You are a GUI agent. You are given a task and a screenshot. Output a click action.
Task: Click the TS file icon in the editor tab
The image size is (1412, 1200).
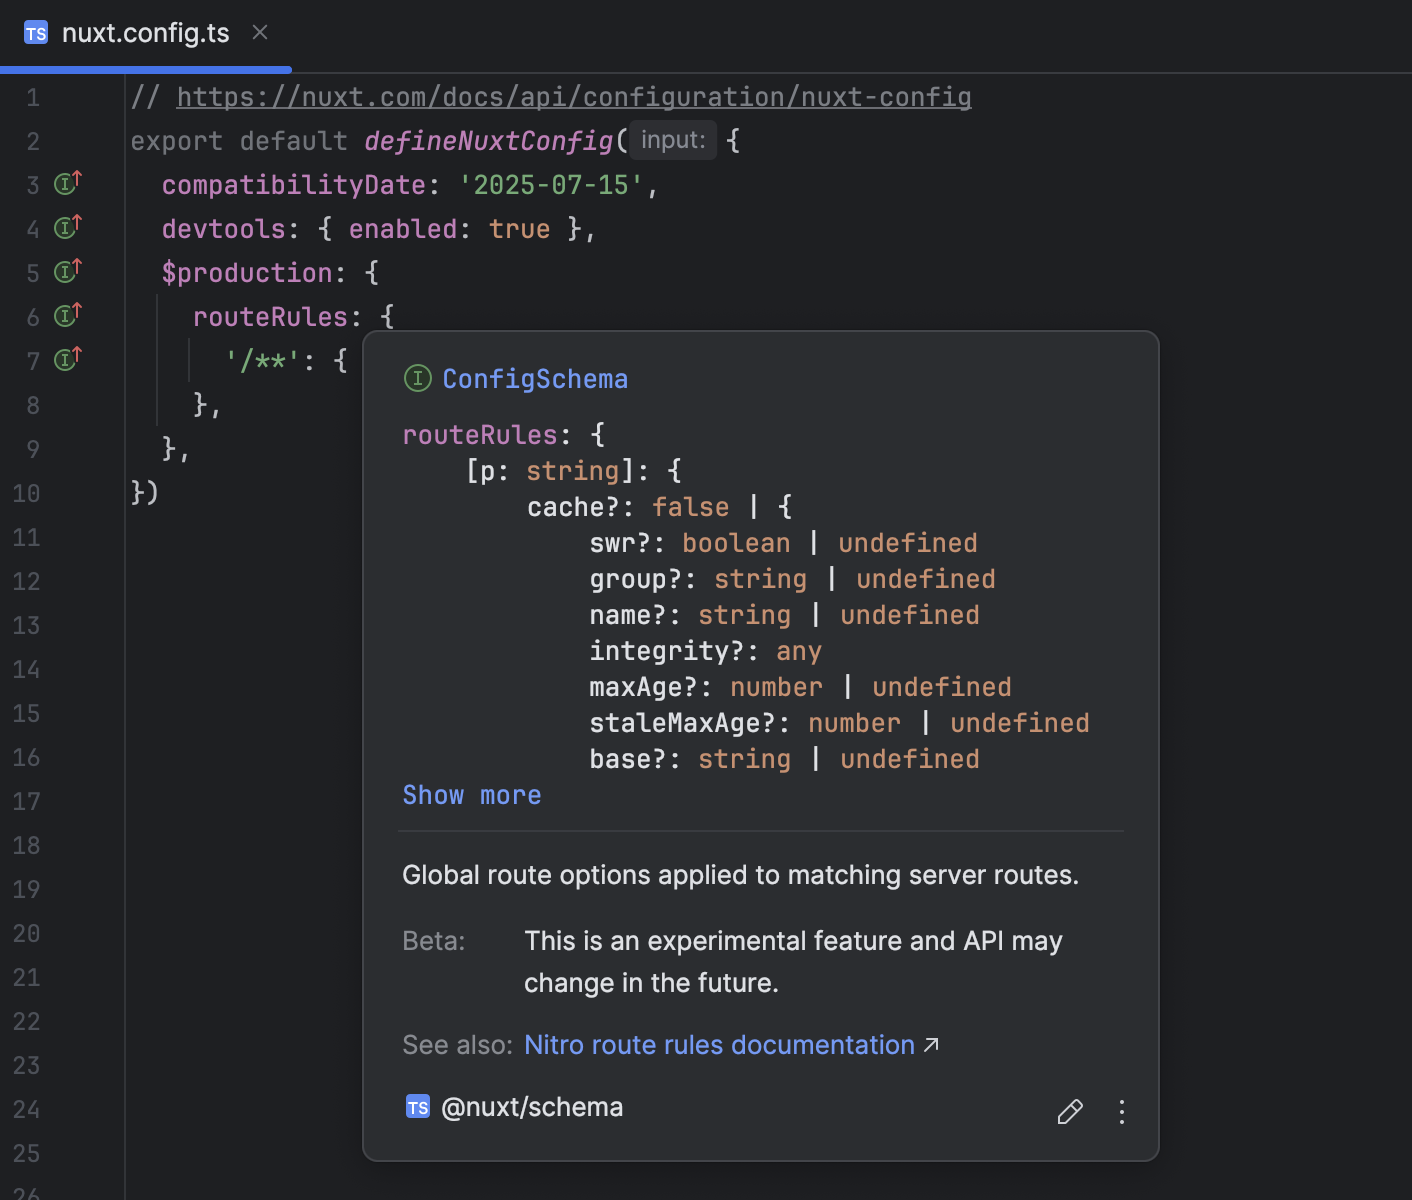pos(36,33)
